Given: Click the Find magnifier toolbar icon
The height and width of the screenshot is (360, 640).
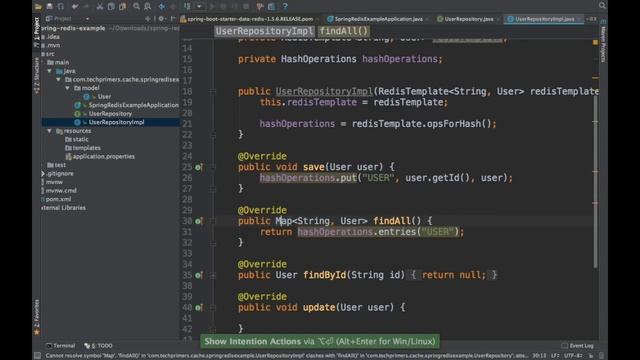Looking at the screenshot, I should tap(136, 6).
